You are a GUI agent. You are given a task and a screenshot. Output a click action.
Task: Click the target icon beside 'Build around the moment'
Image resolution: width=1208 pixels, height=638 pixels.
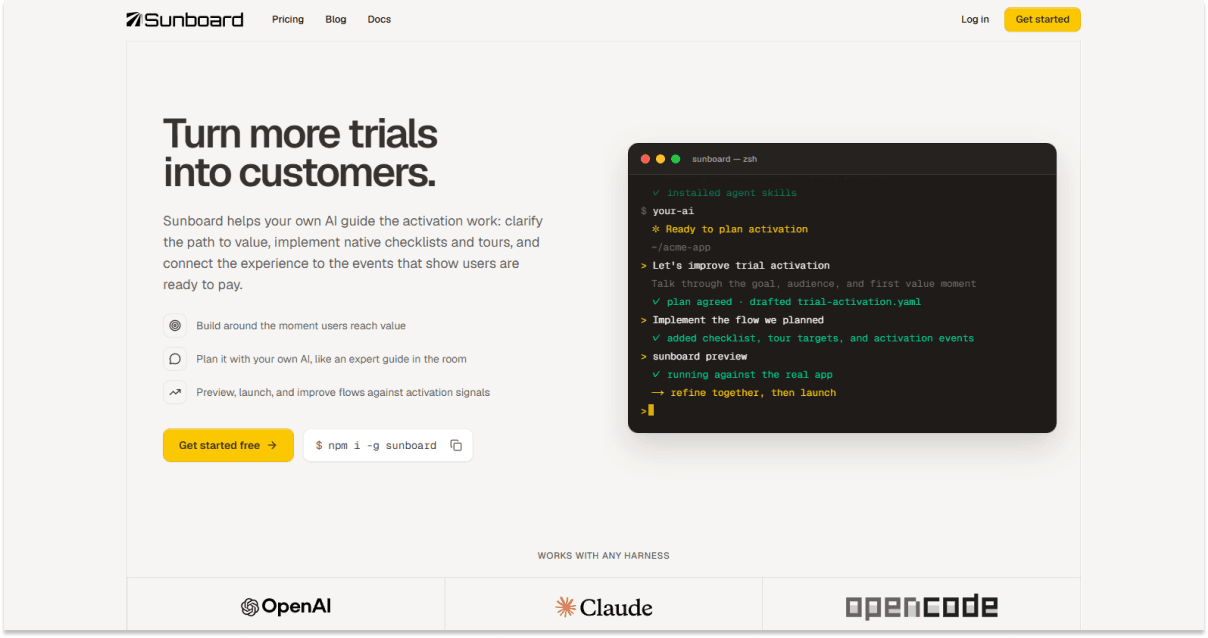coord(175,325)
